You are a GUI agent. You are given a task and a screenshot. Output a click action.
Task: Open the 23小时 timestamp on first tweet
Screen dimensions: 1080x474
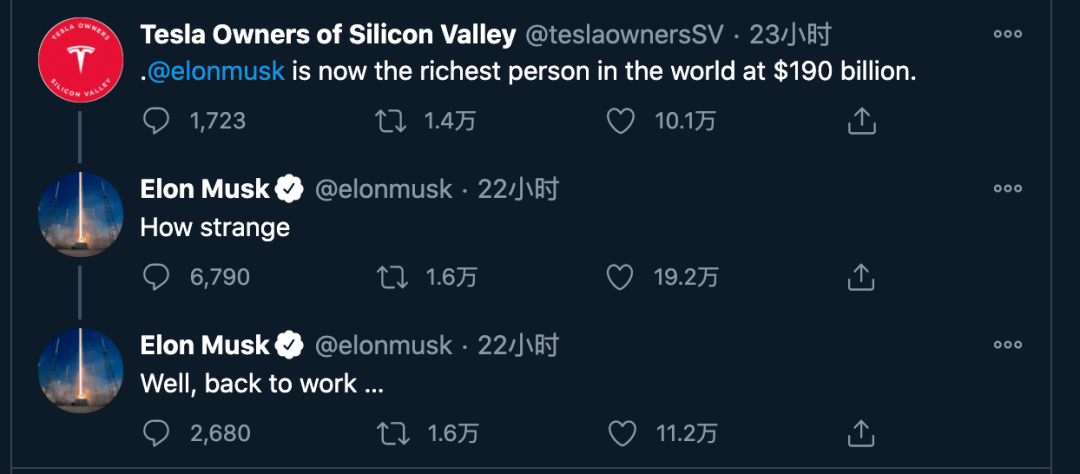[x=790, y=34]
